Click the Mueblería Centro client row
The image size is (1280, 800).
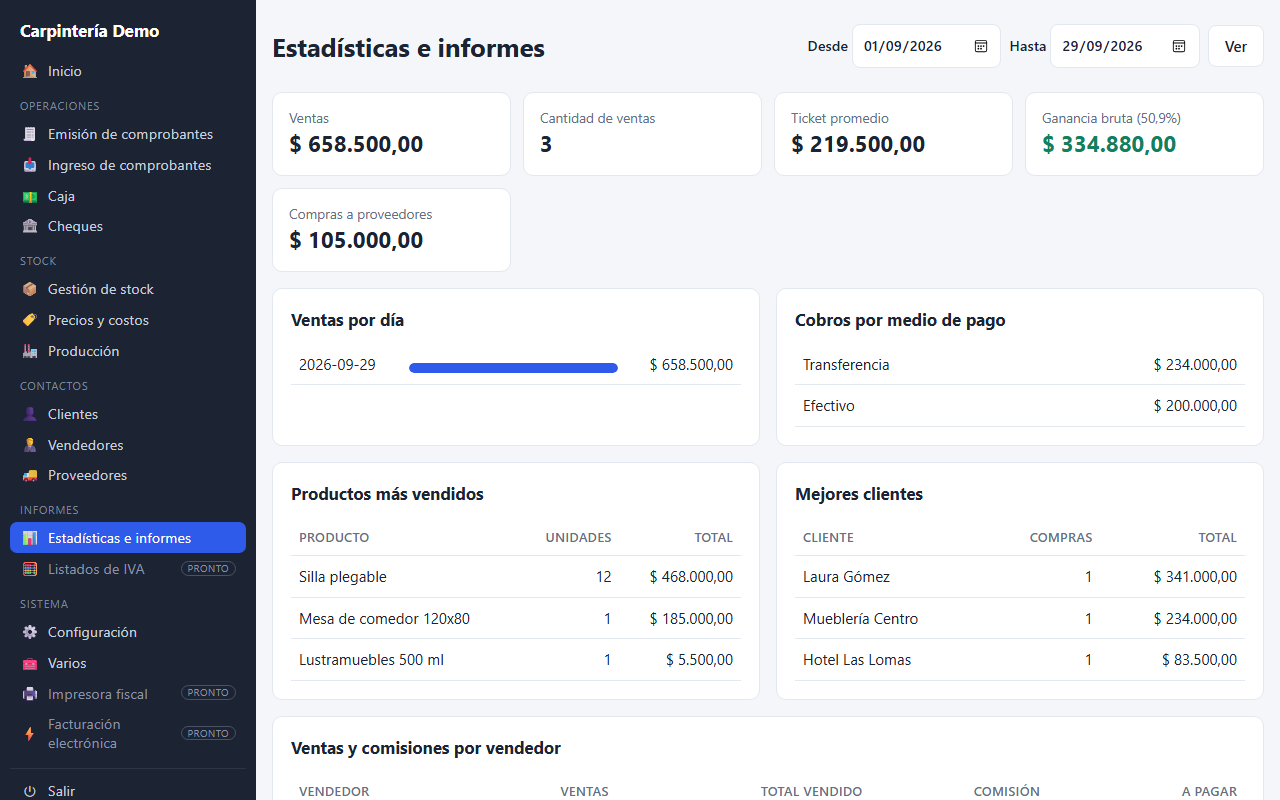tap(1020, 619)
